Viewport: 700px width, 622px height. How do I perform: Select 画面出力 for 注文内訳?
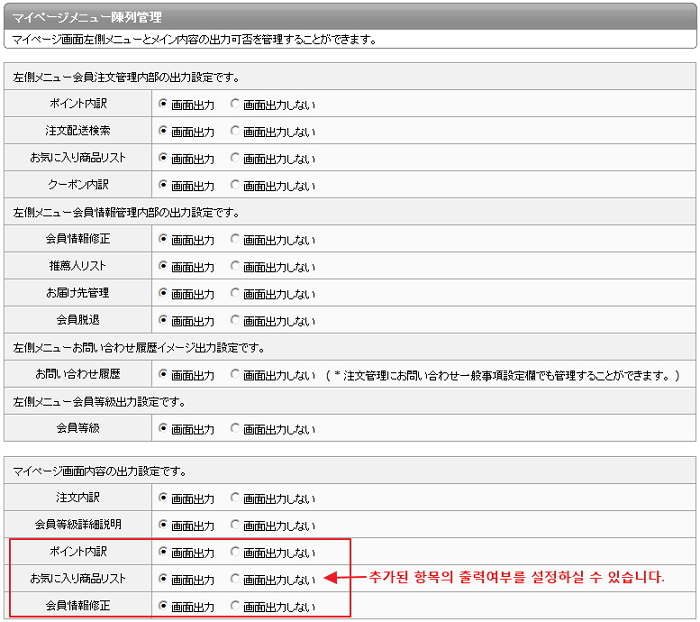[x=164, y=497]
